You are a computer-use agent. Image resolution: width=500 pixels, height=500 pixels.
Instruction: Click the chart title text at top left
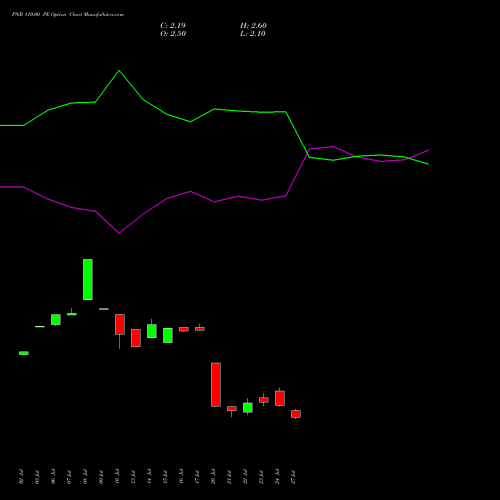pyautogui.click(x=68, y=15)
